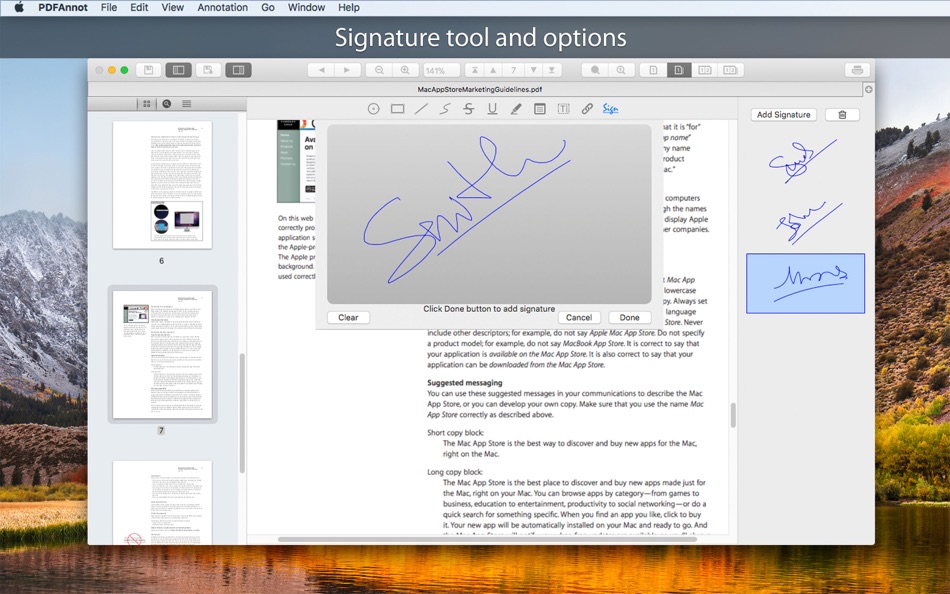
Task: Select single page display mode
Action: tap(653, 70)
